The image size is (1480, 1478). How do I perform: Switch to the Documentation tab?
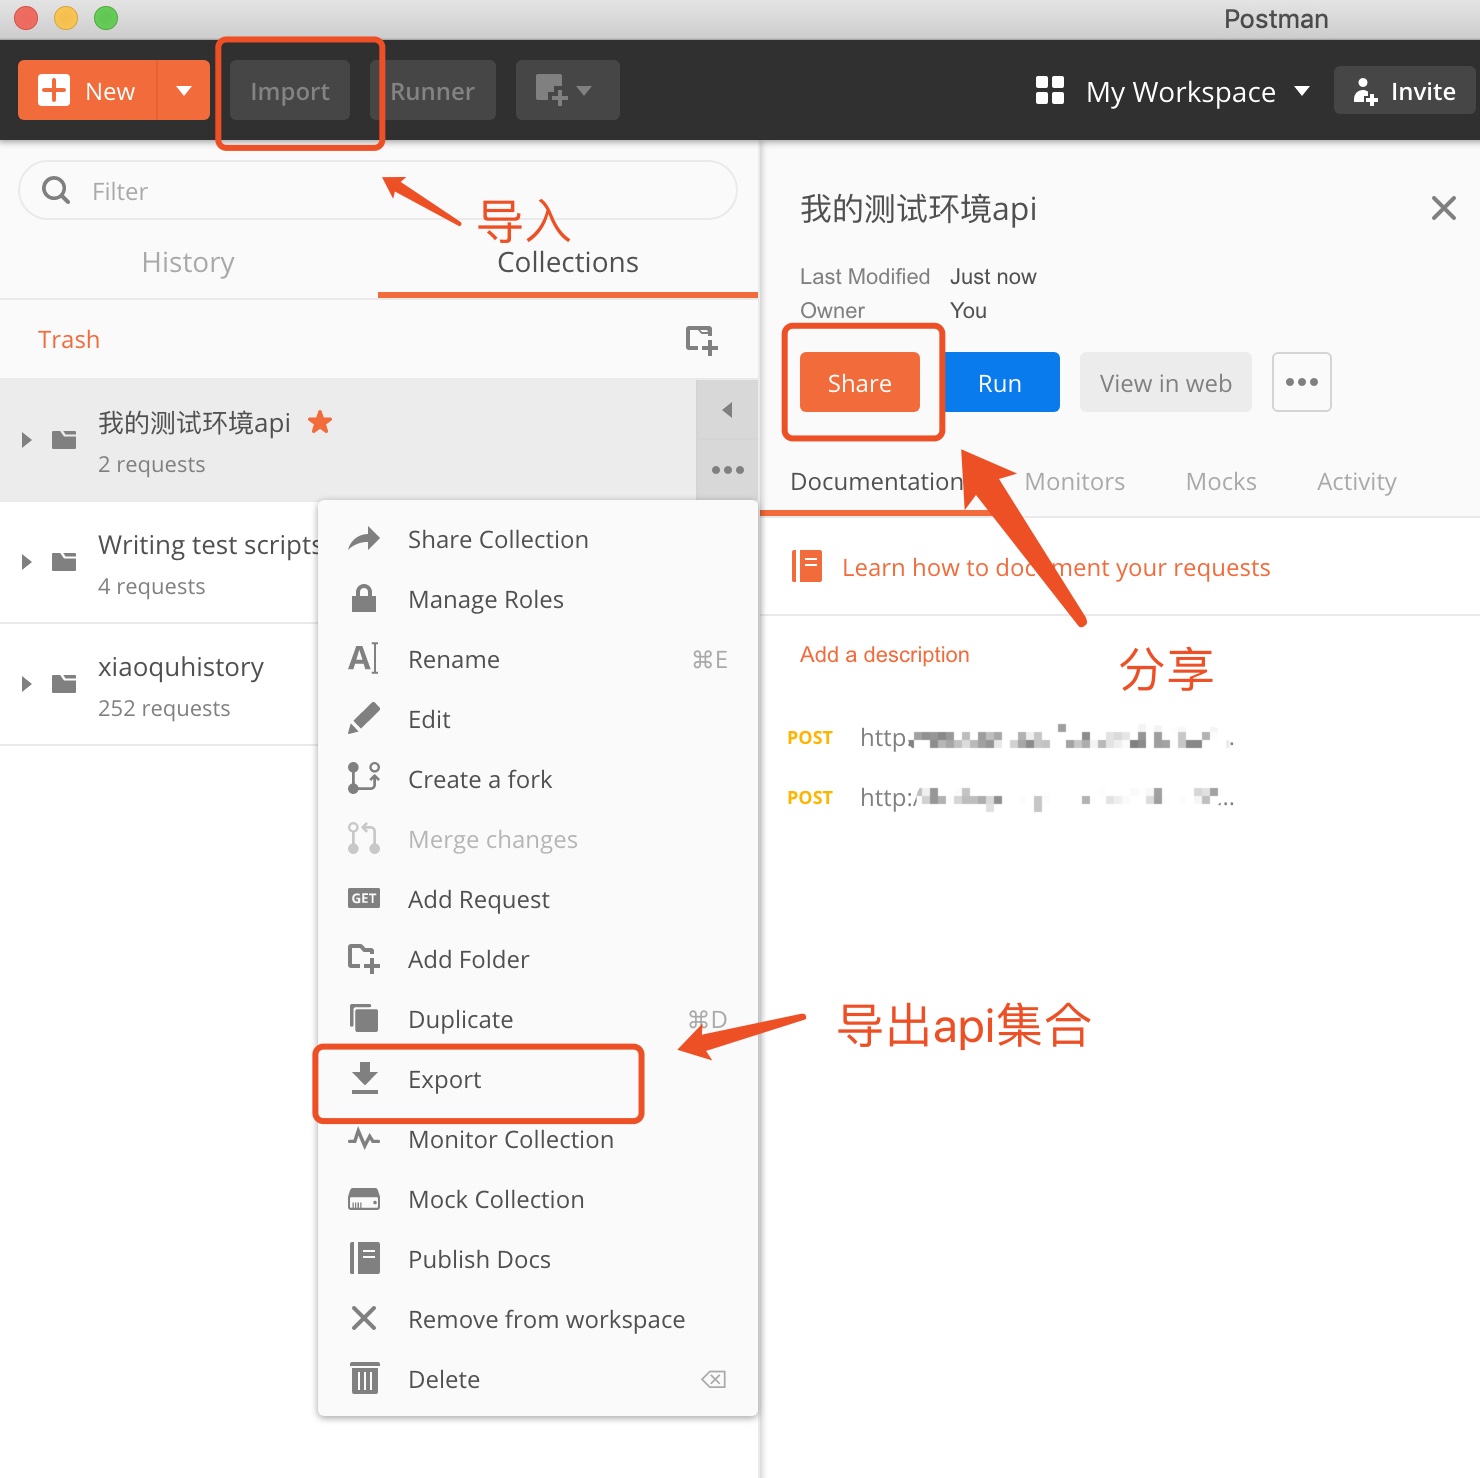coord(876,482)
